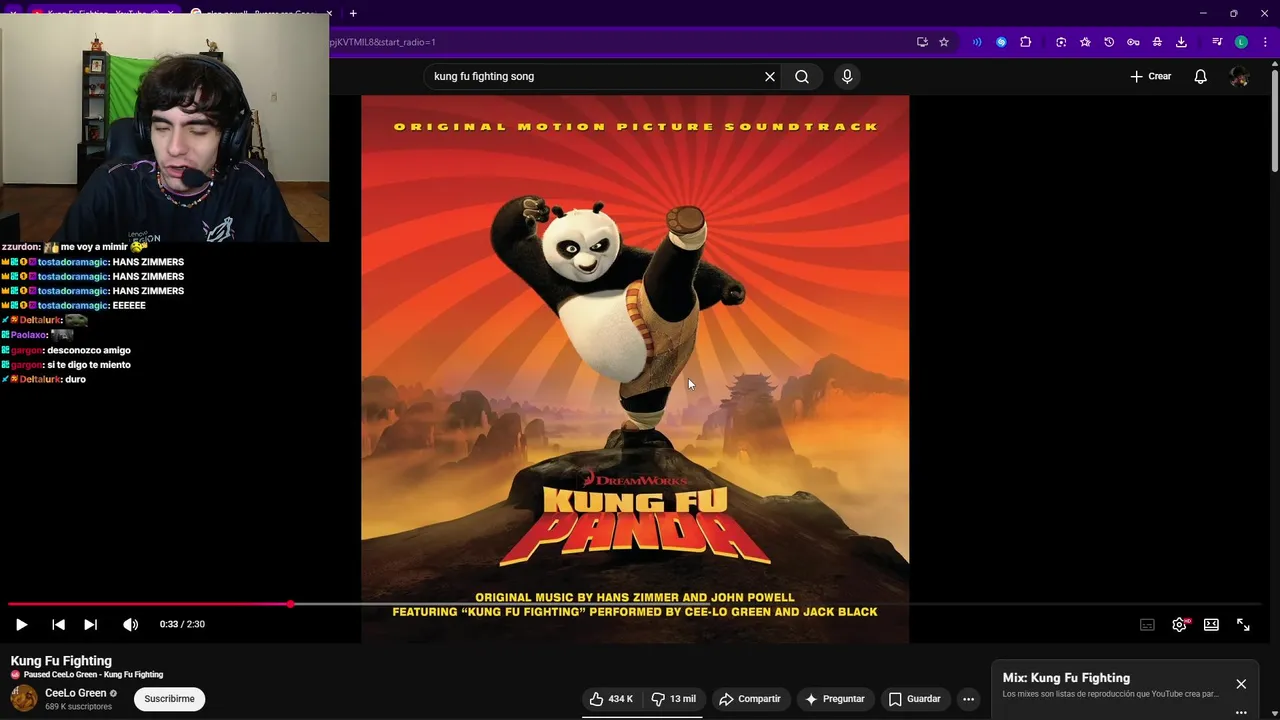Skip to next video in the player
The image size is (1280, 720).
pos(90,625)
